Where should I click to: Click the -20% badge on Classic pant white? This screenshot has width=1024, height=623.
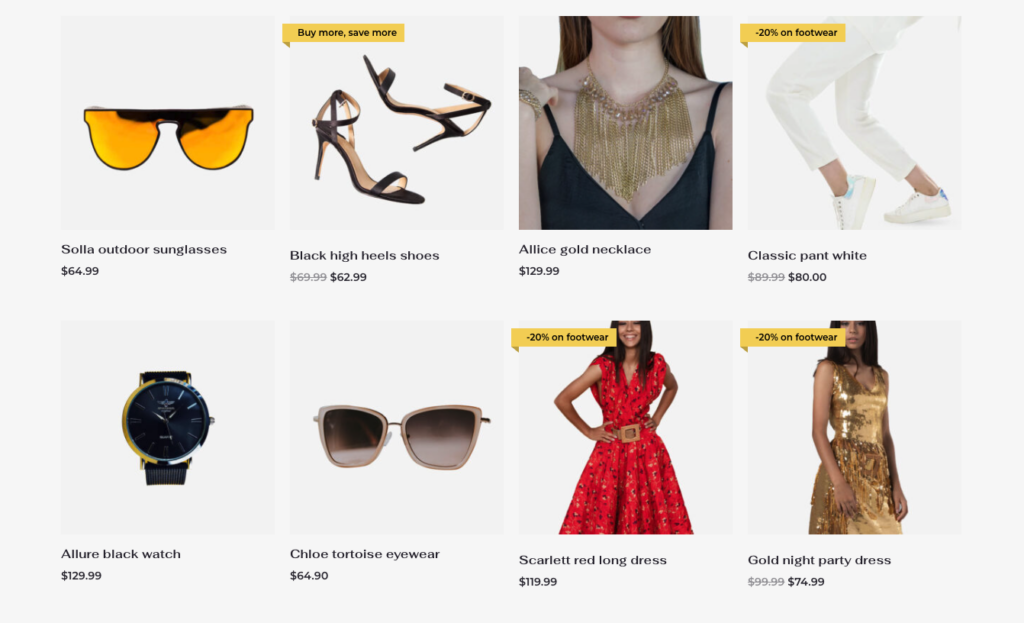[x=793, y=33]
